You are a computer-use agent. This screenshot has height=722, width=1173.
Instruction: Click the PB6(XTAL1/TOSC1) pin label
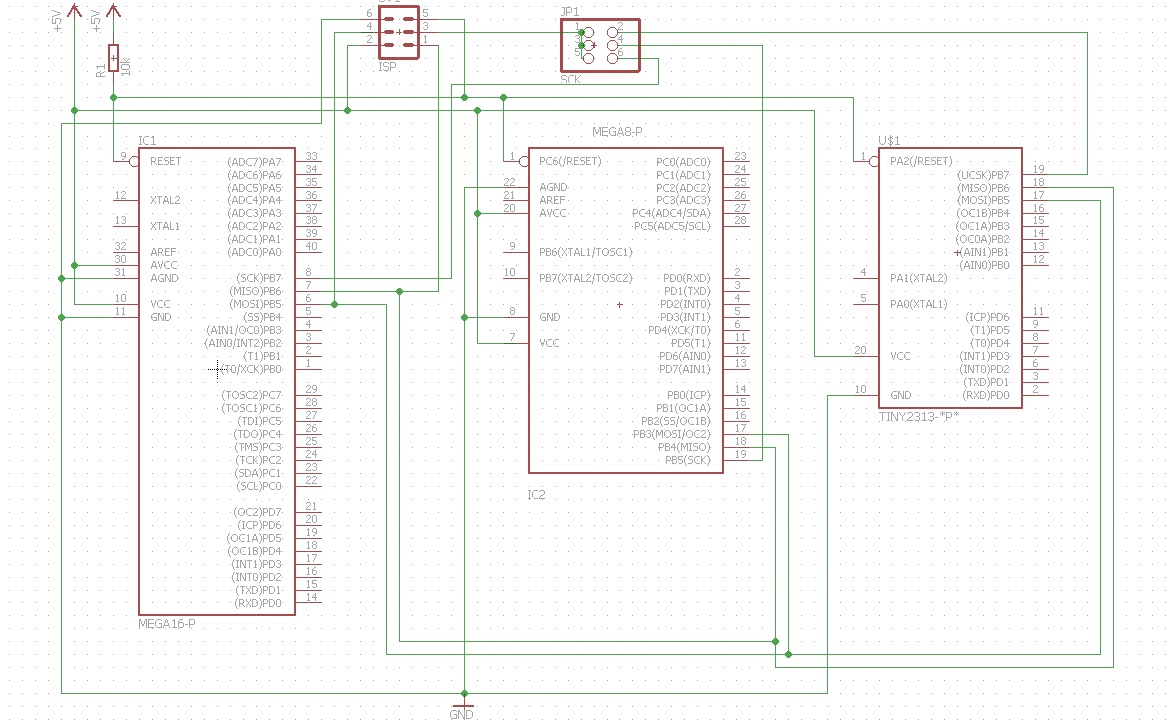(x=586, y=252)
